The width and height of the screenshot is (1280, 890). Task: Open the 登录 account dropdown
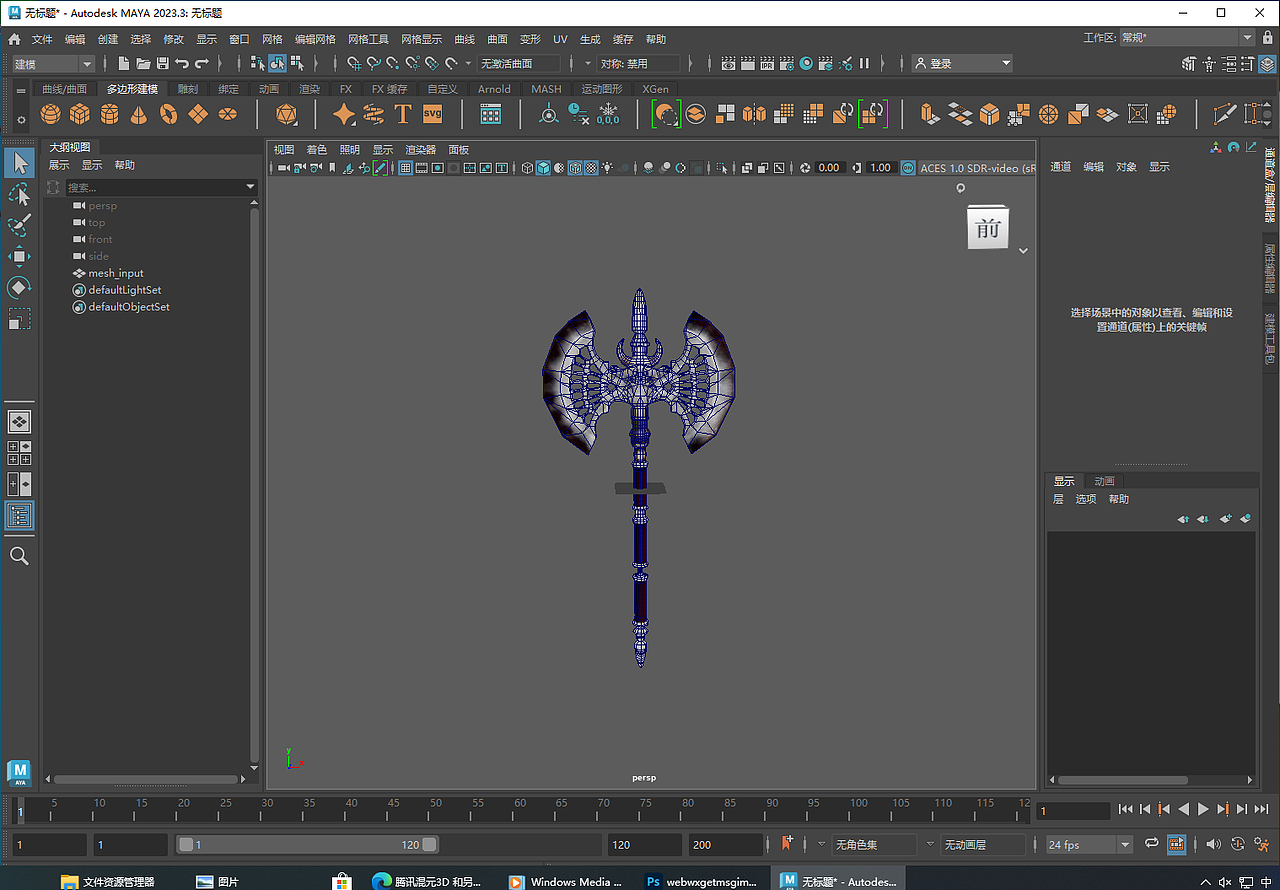click(962, 64)
